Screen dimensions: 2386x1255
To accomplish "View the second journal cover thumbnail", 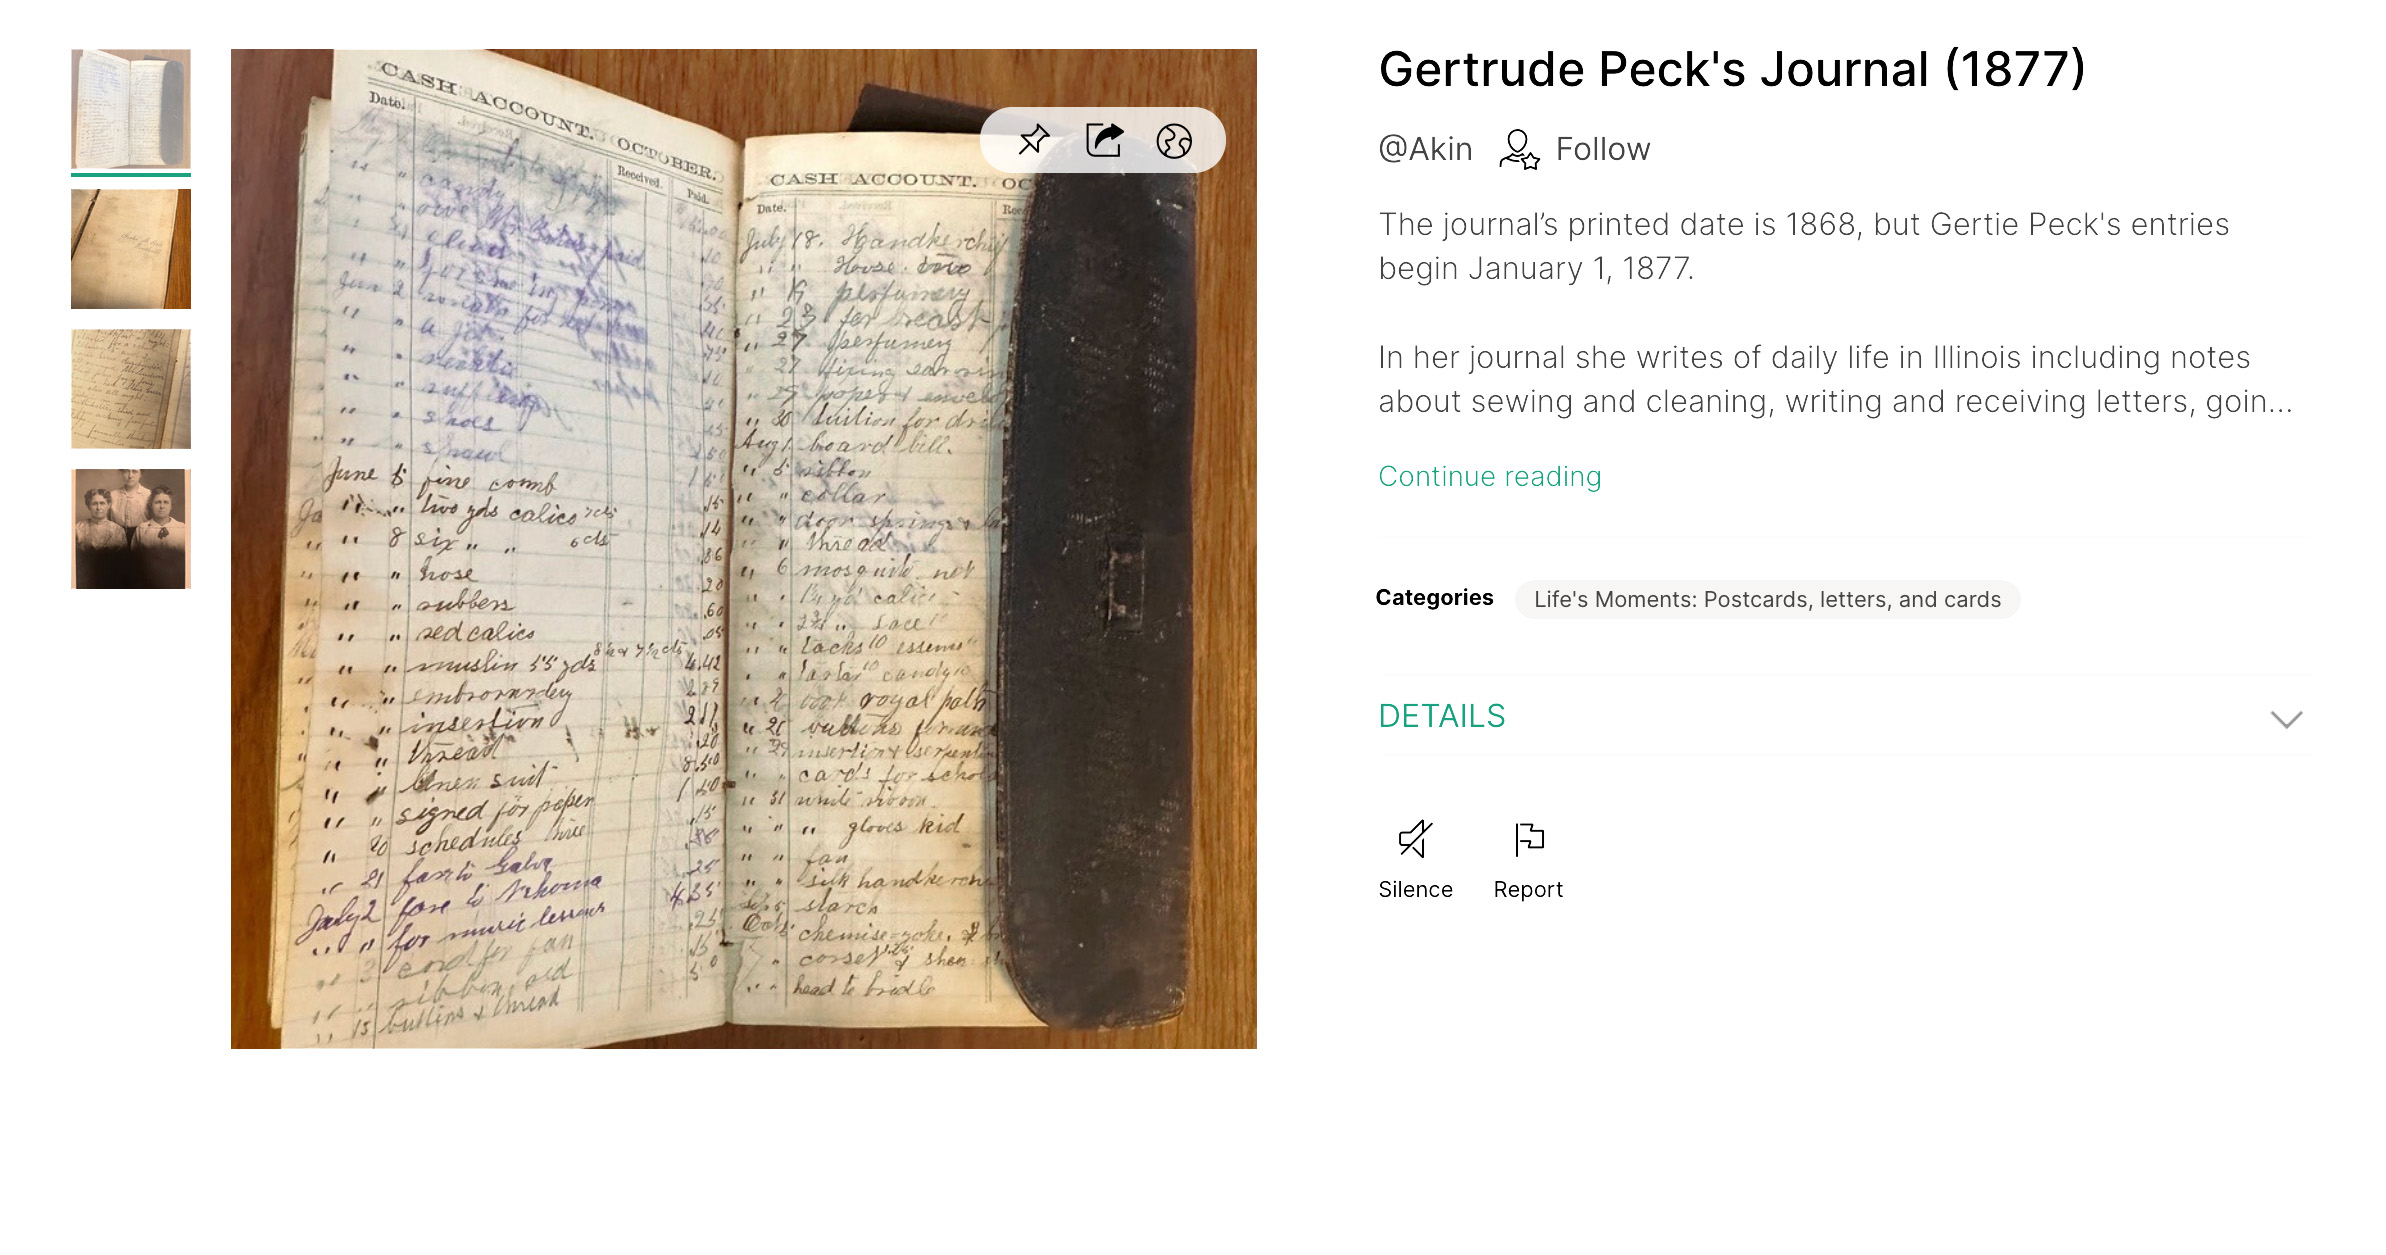I will coord(131,249).
